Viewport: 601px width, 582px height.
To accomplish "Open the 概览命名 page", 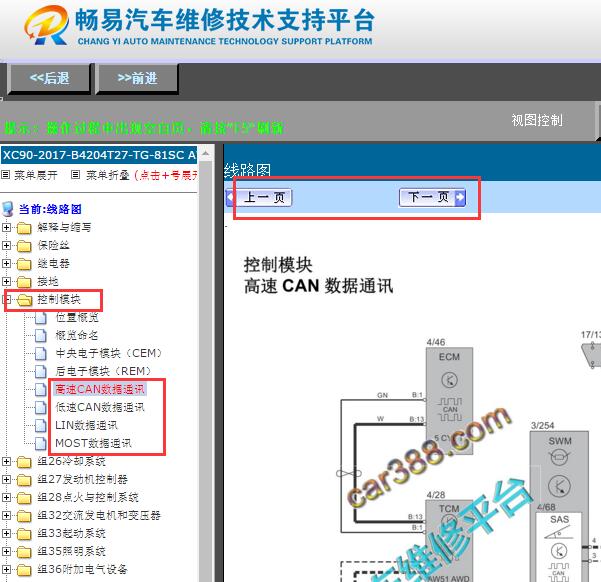I will coord(77,335).
